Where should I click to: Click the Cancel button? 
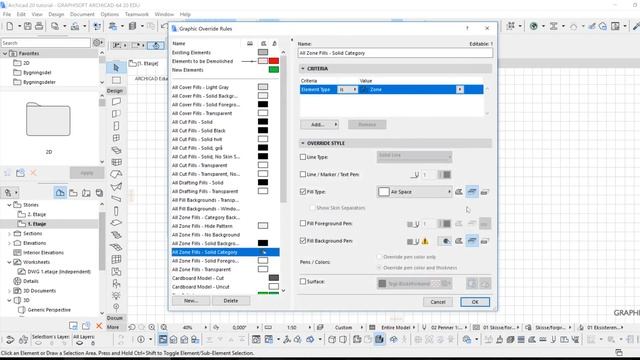[x=438, y=302]
